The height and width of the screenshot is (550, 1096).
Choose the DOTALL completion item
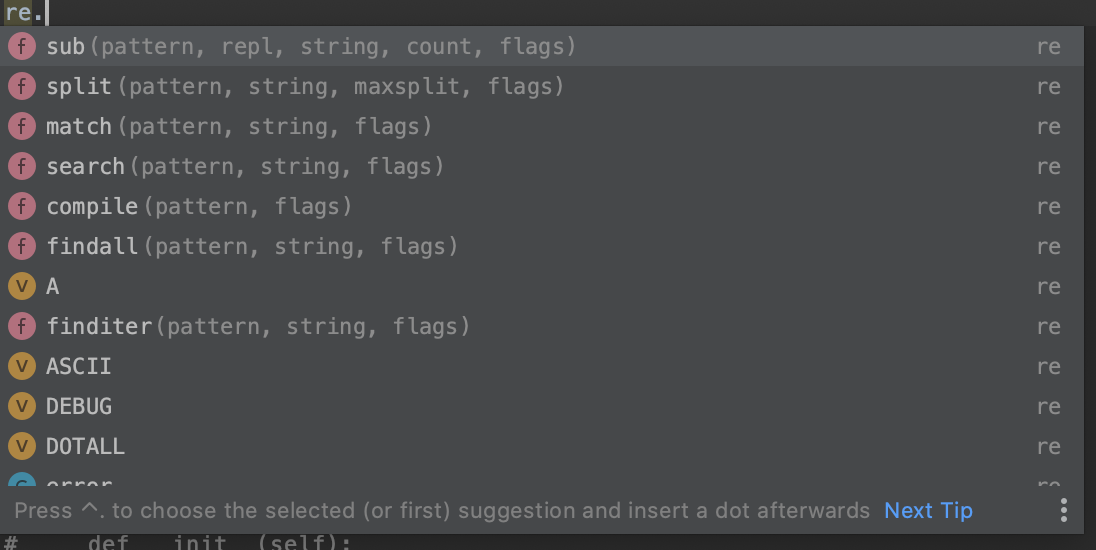point(86,447)
